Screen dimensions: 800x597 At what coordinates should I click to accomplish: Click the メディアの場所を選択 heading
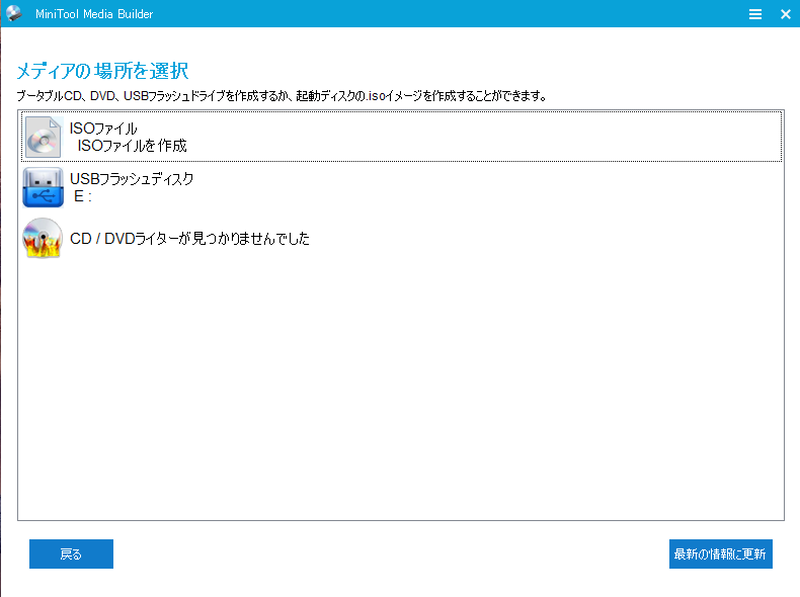(103, 71)
